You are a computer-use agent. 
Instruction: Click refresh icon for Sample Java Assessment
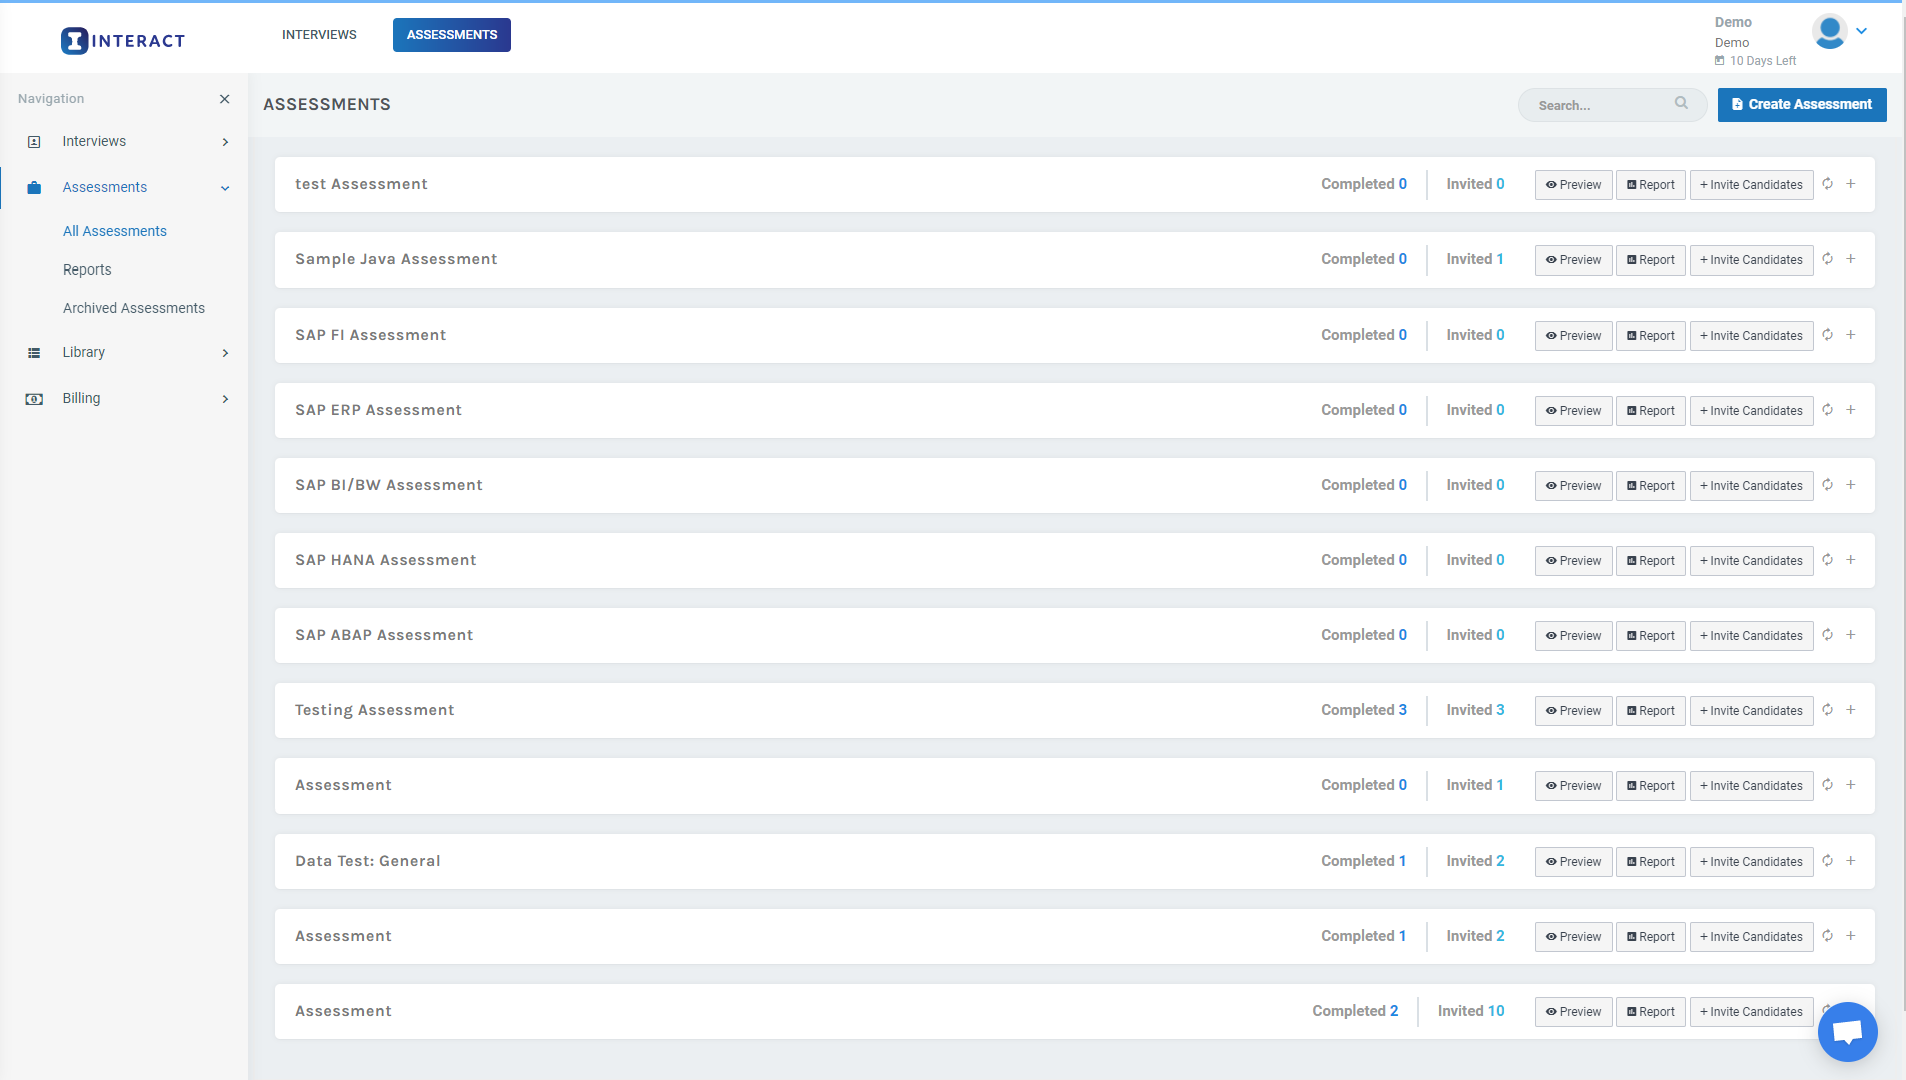[x=1827, y=259]
